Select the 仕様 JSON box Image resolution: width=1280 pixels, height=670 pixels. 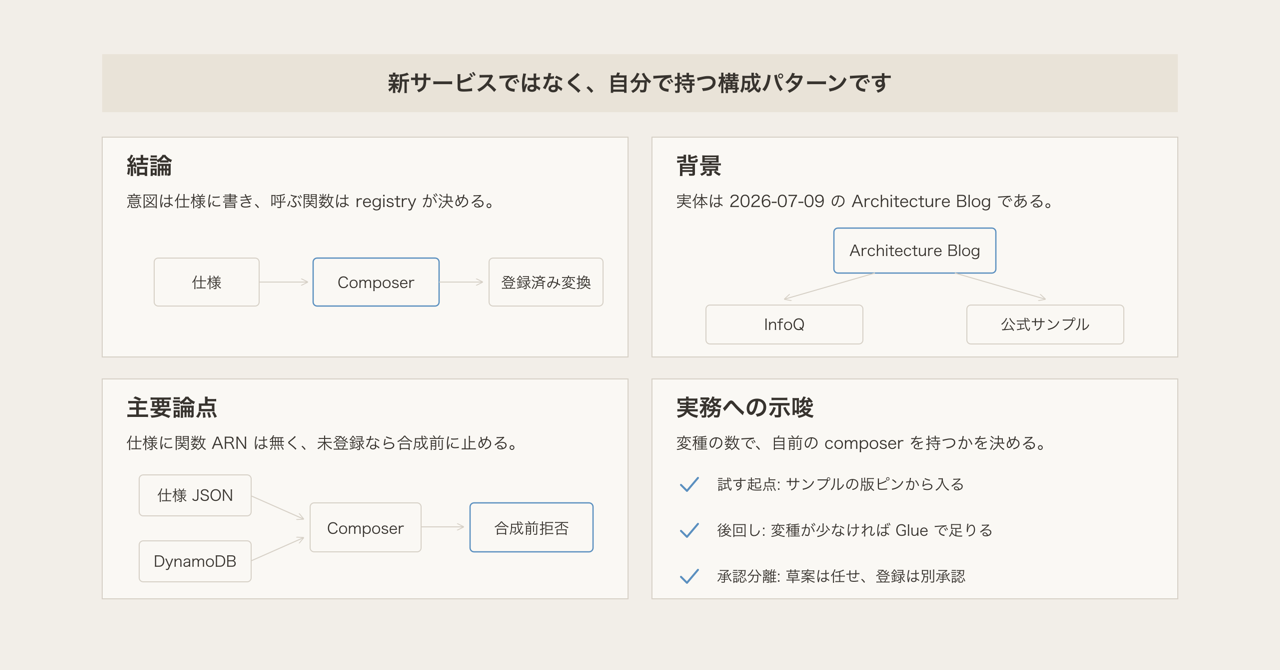click(x=195, y=495)
